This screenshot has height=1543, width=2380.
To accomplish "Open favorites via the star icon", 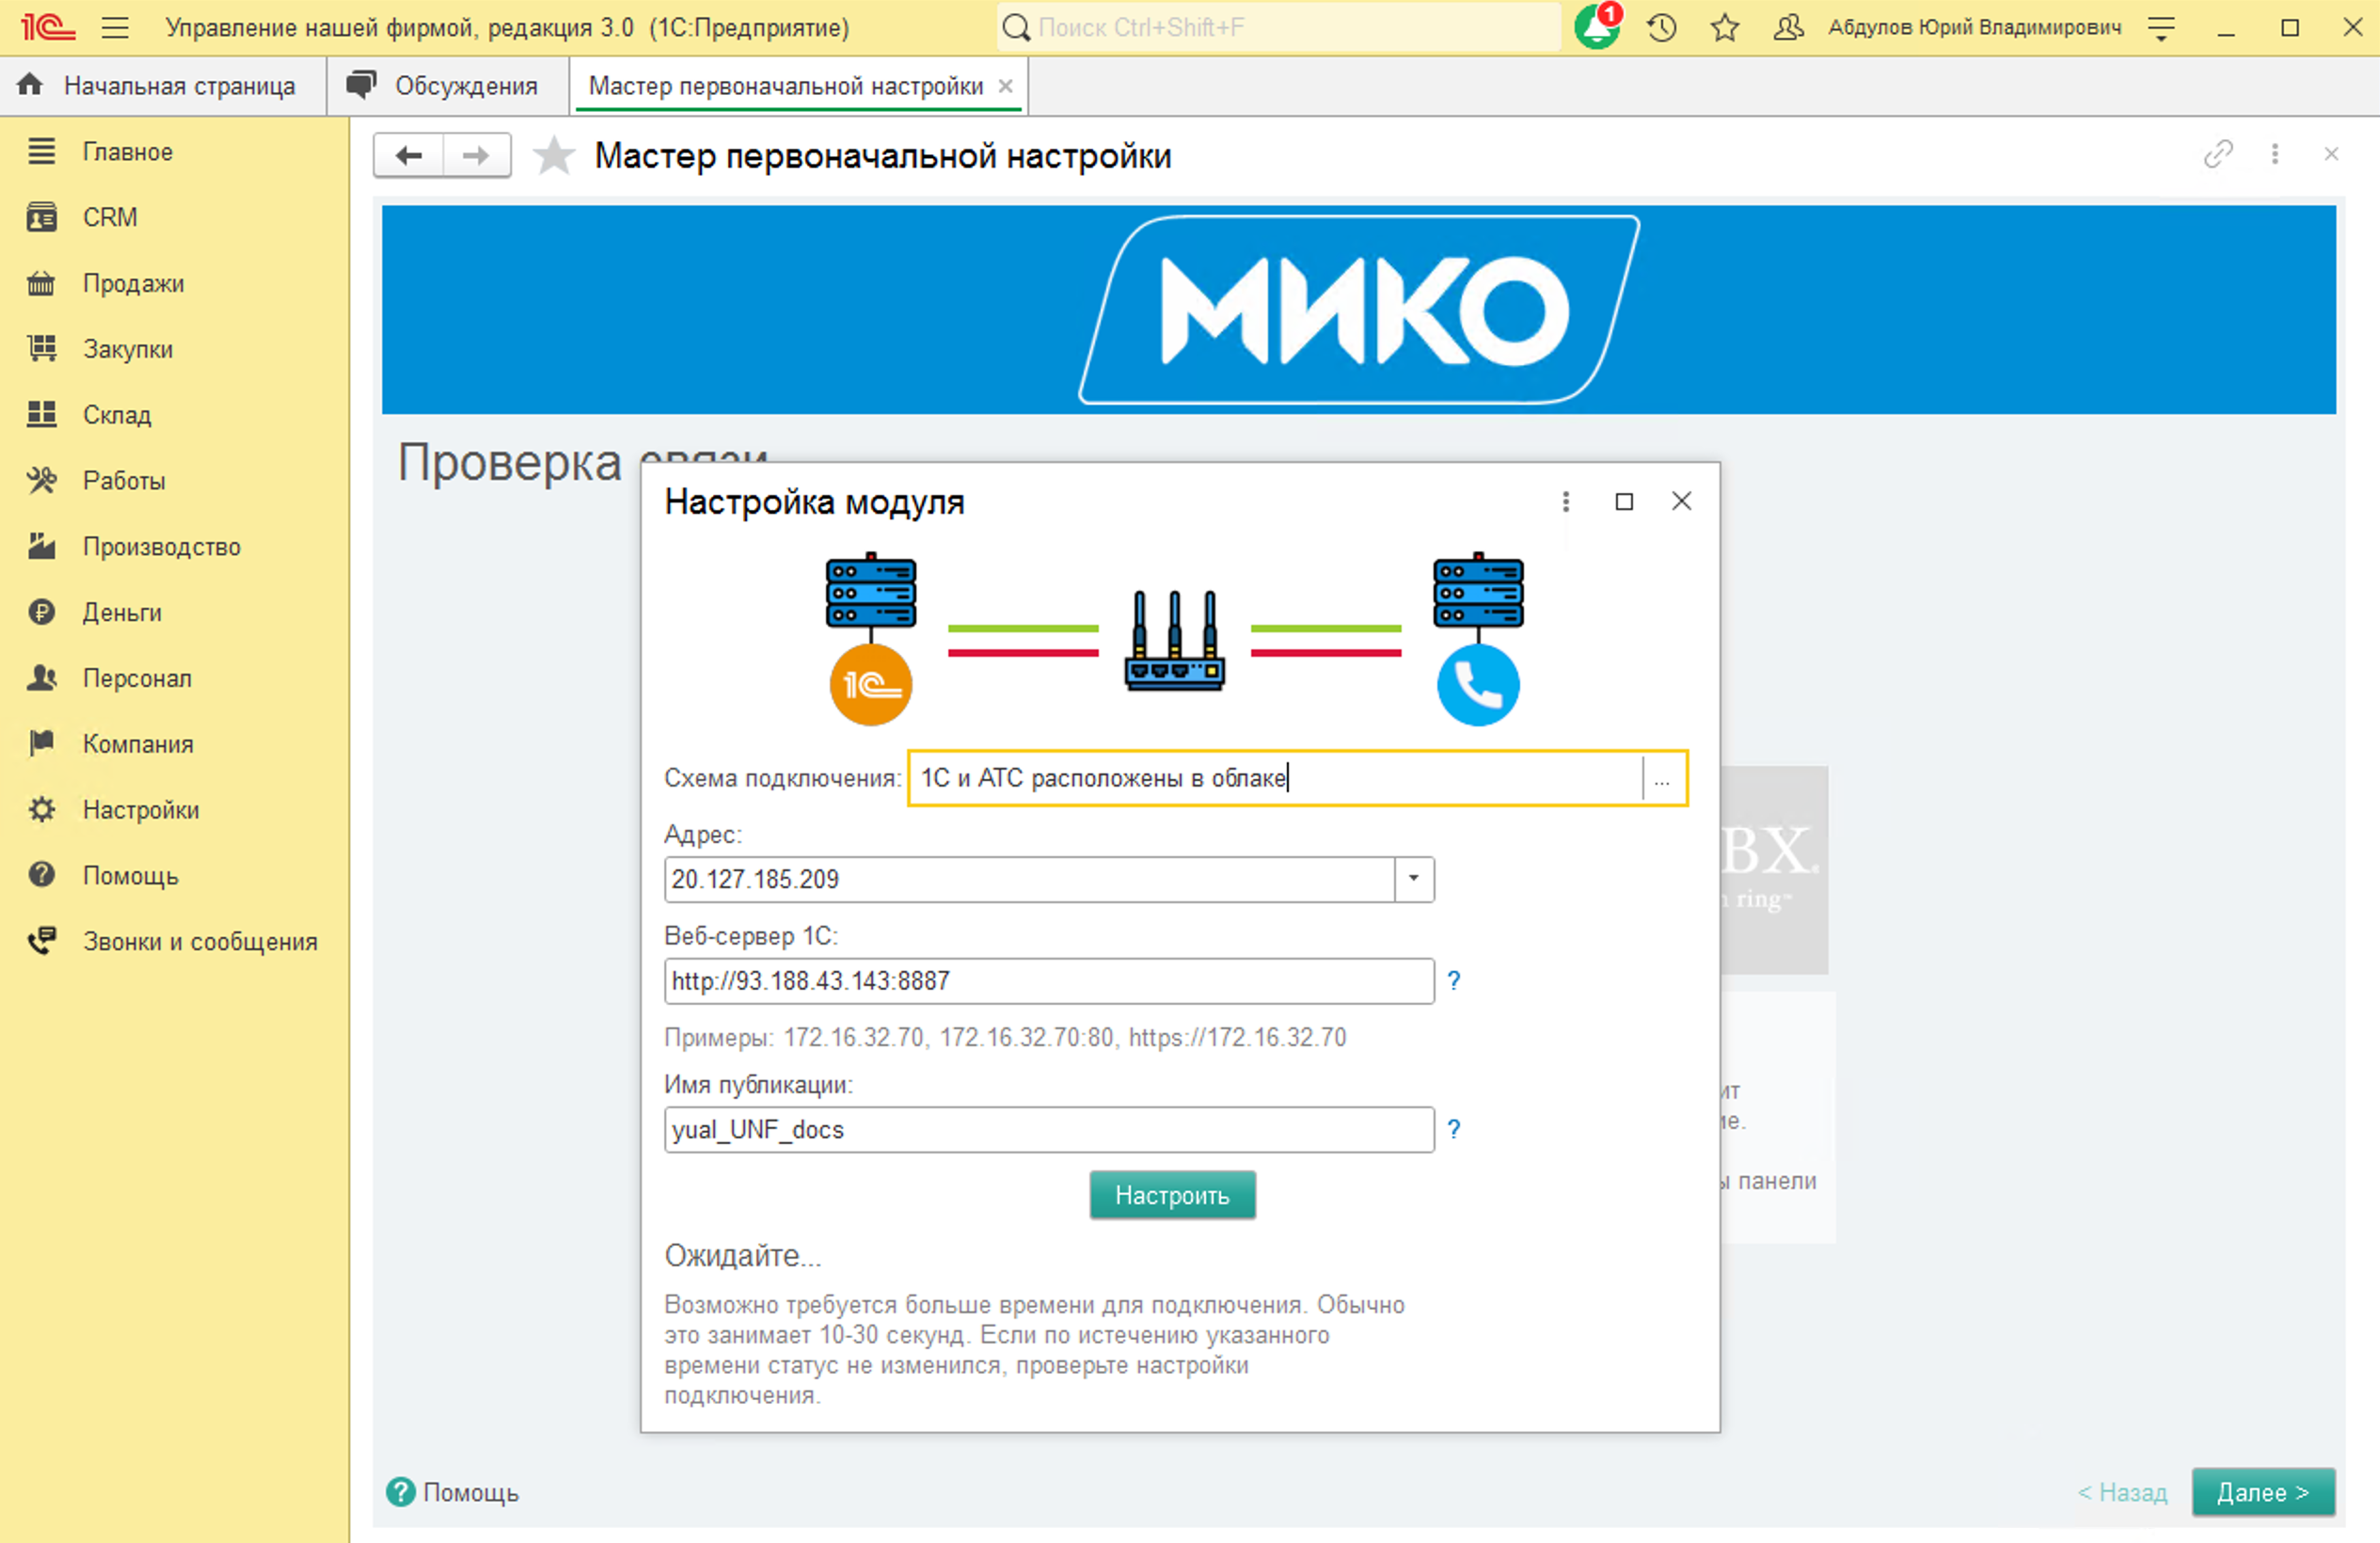I will tap(1724, 27).
